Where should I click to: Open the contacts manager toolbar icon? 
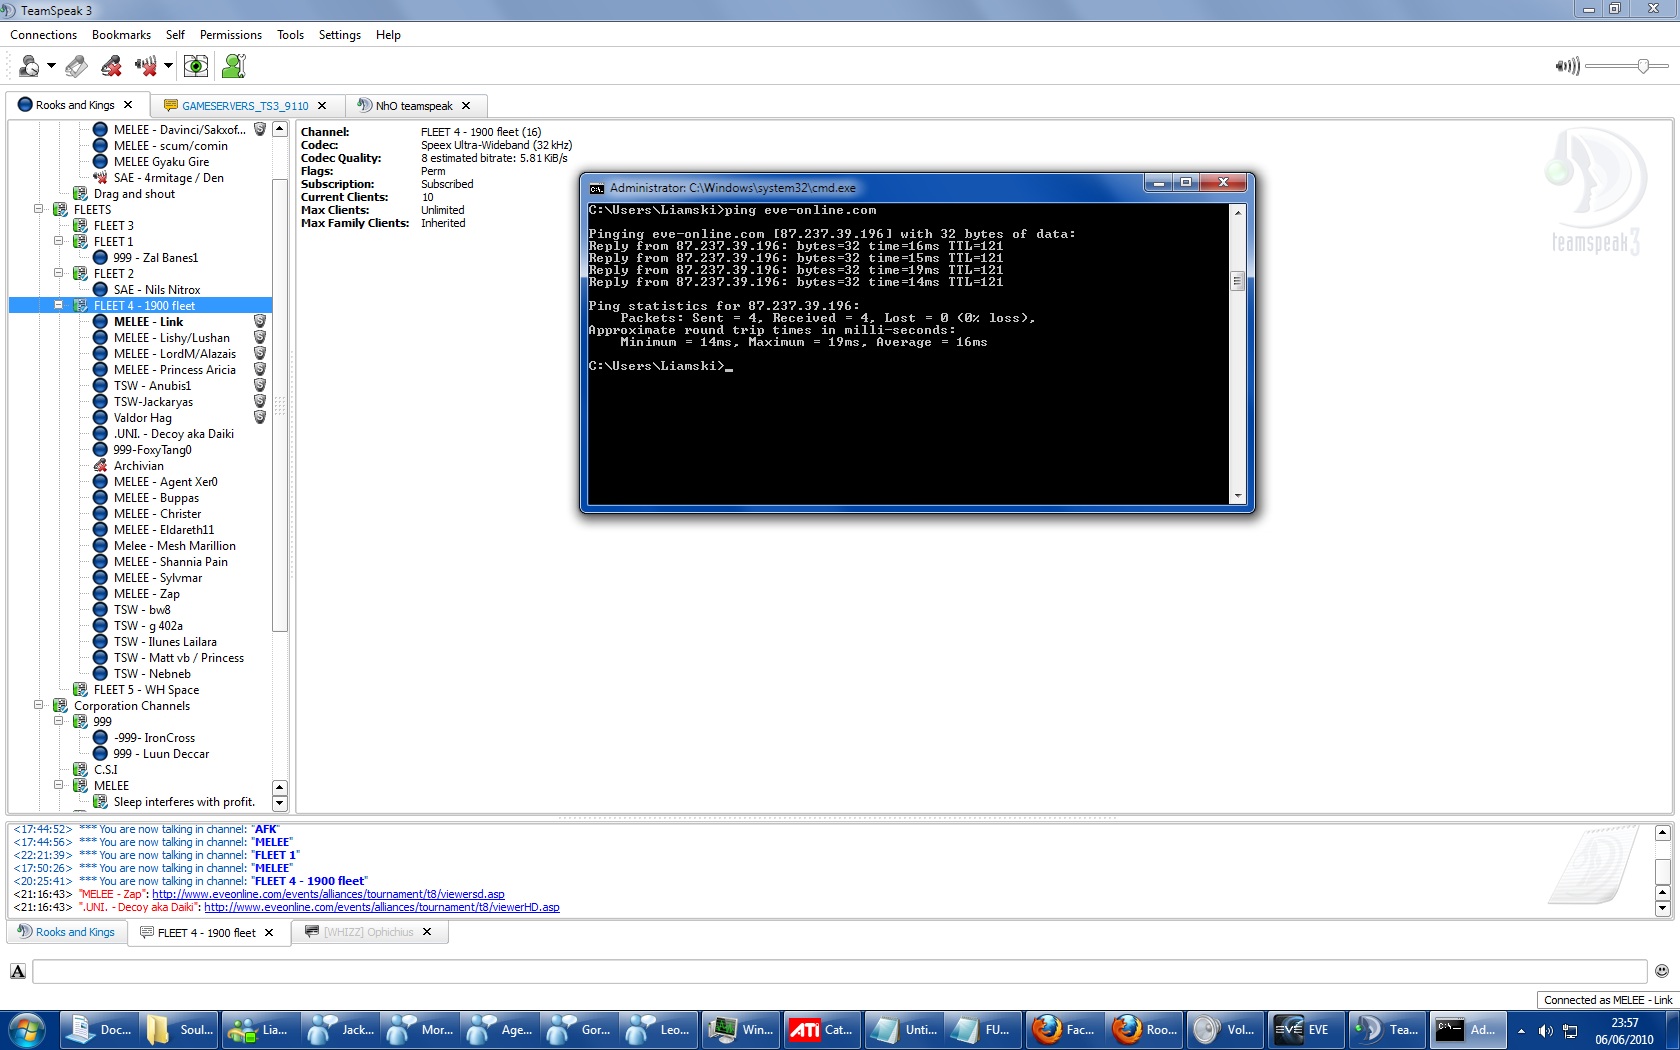point(233,66)
